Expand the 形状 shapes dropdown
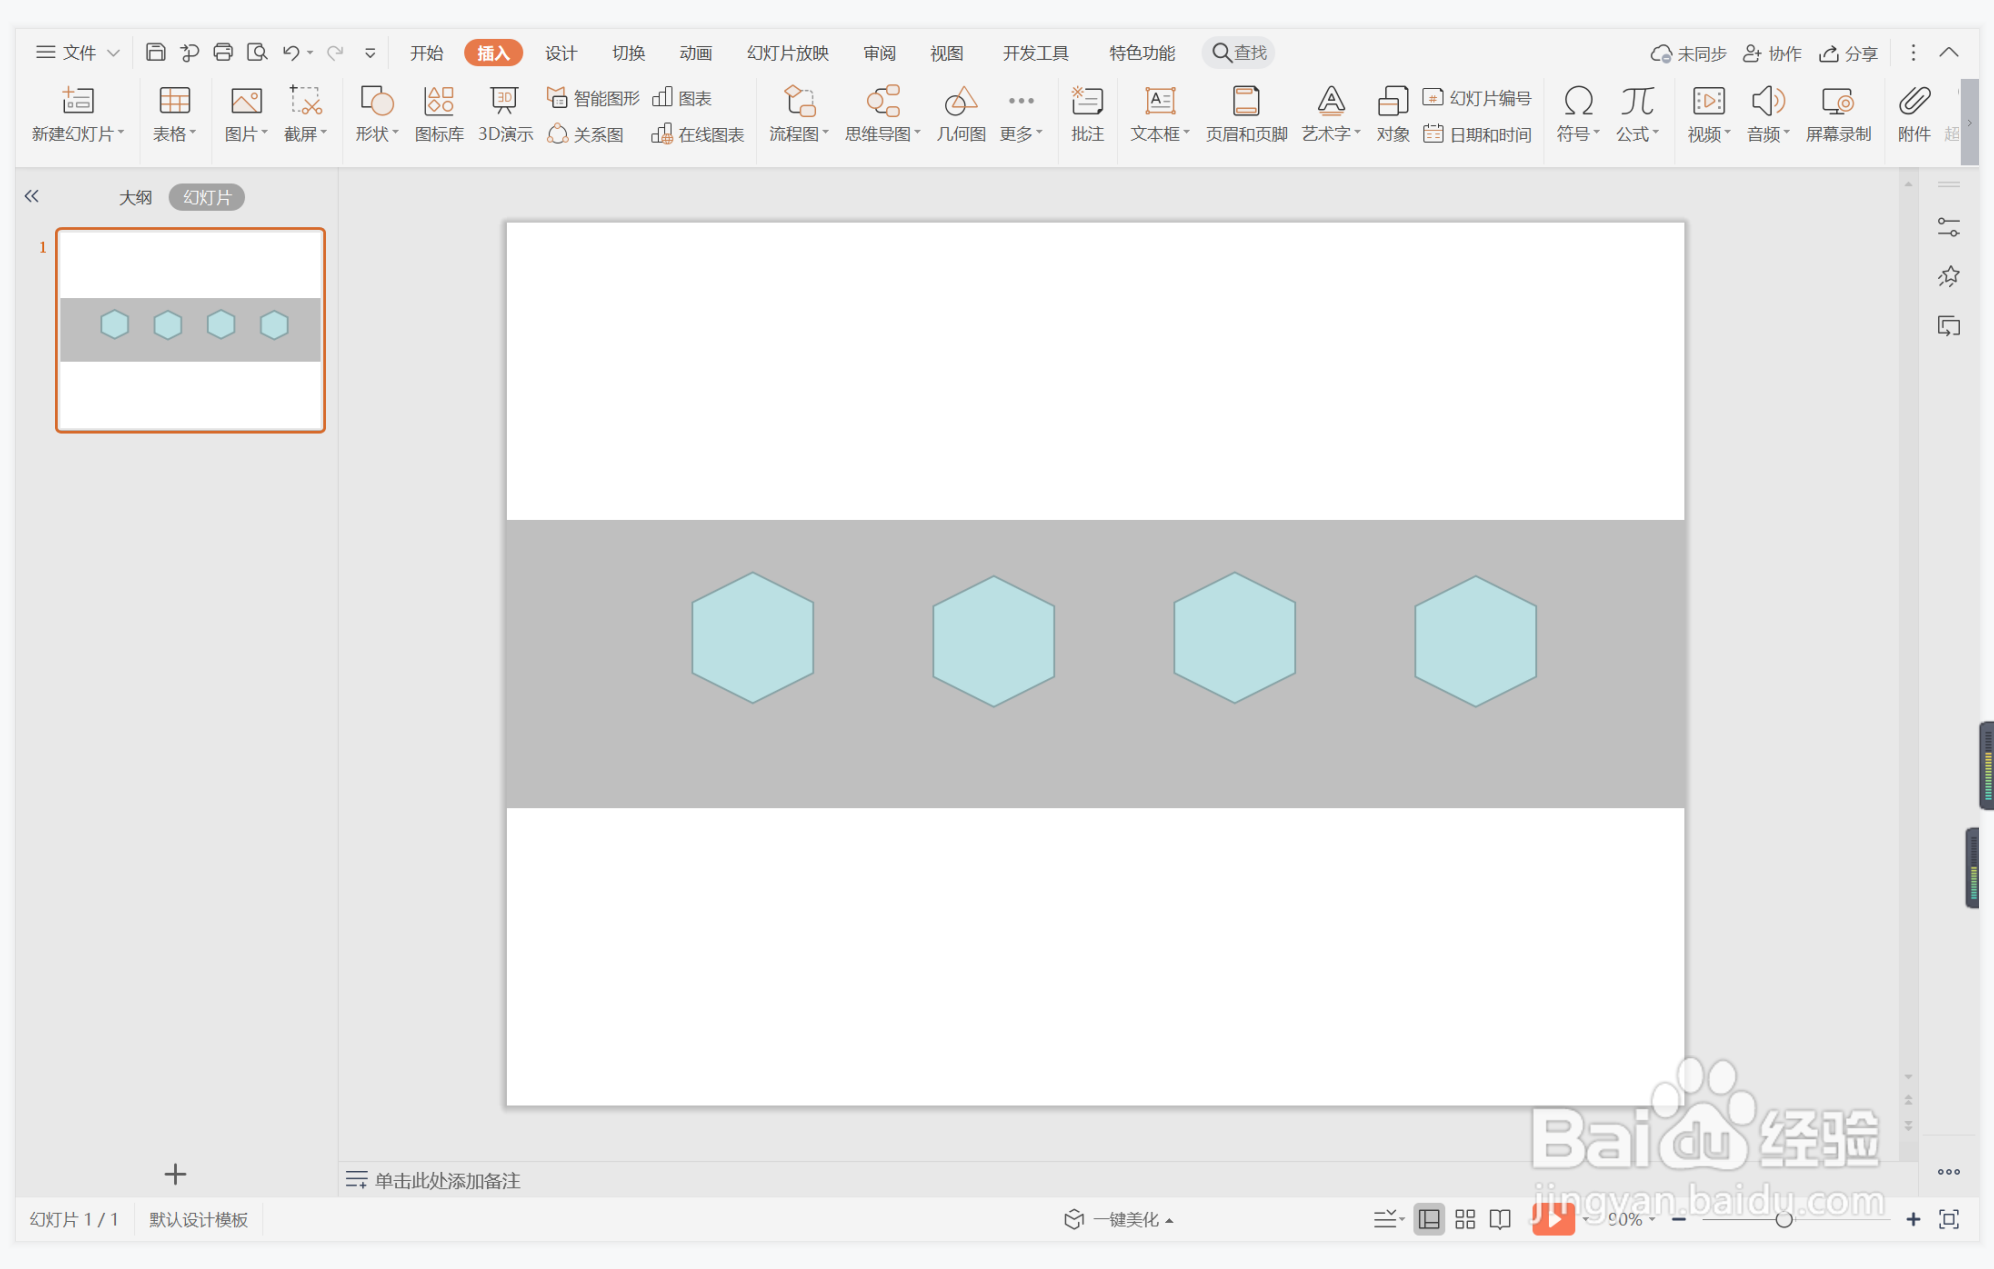The image size is (1994, 1269). click(x=377, y=133)
